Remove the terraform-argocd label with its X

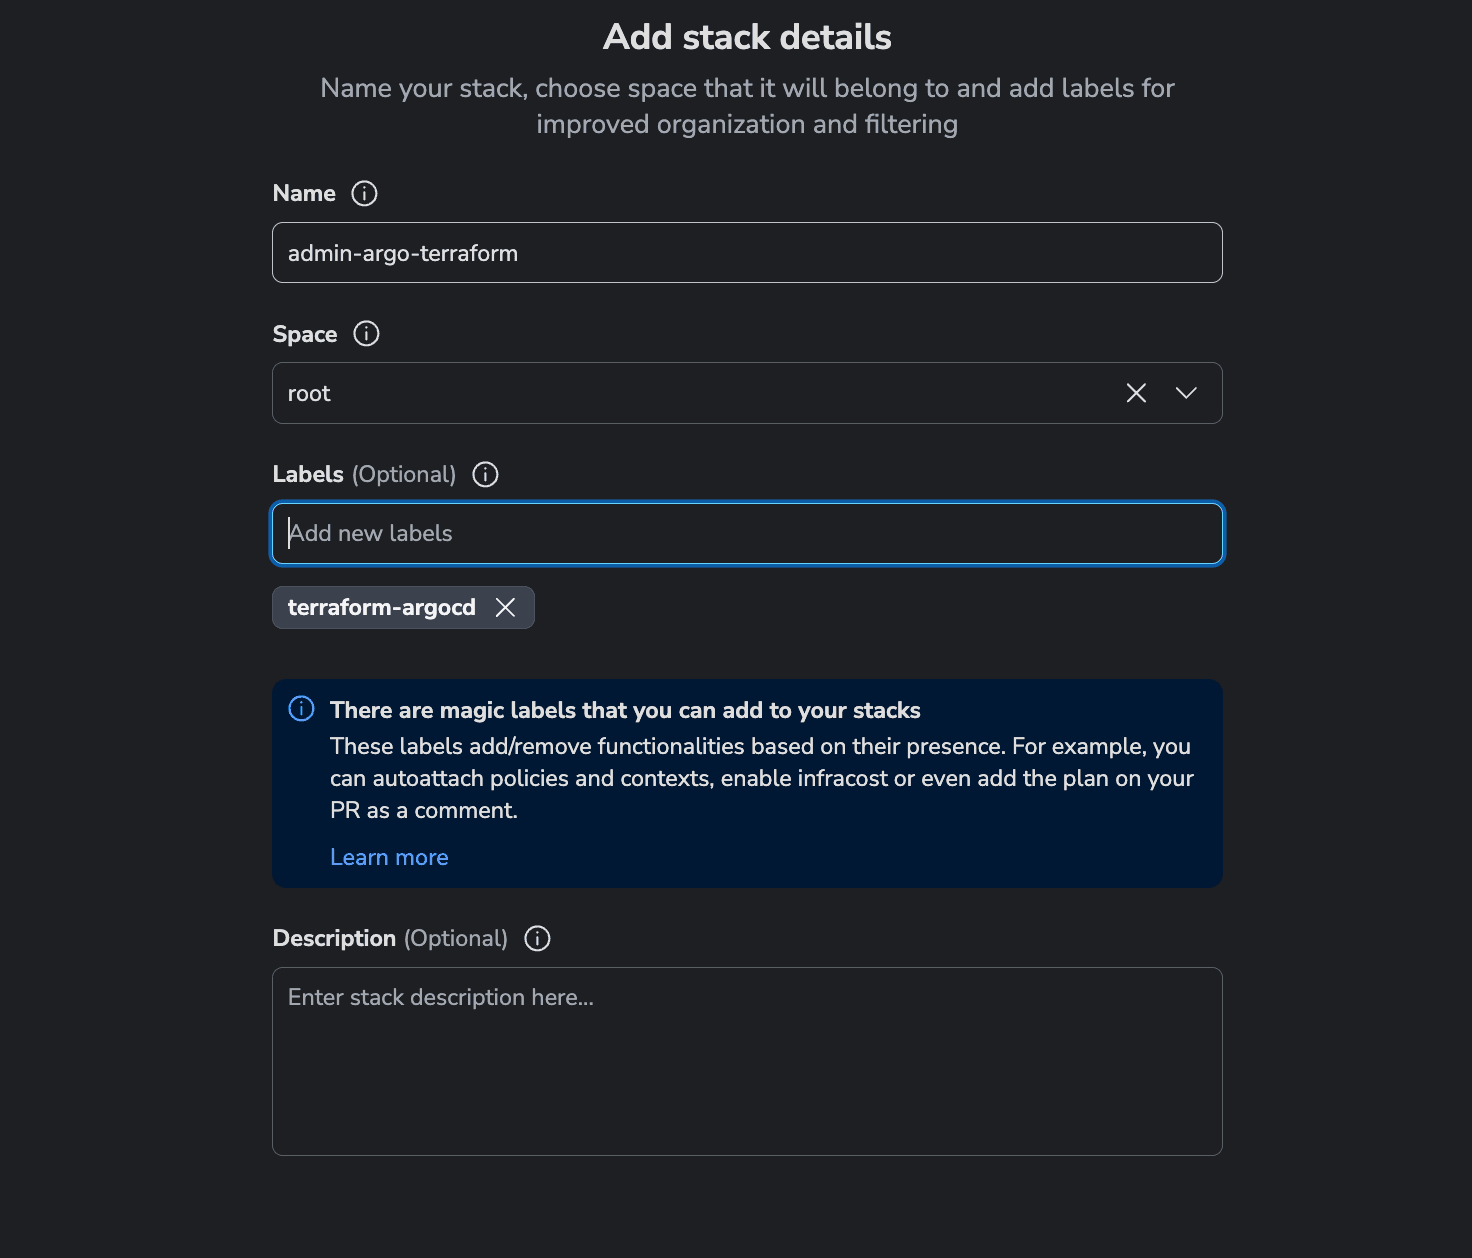(x=505, y=607)
